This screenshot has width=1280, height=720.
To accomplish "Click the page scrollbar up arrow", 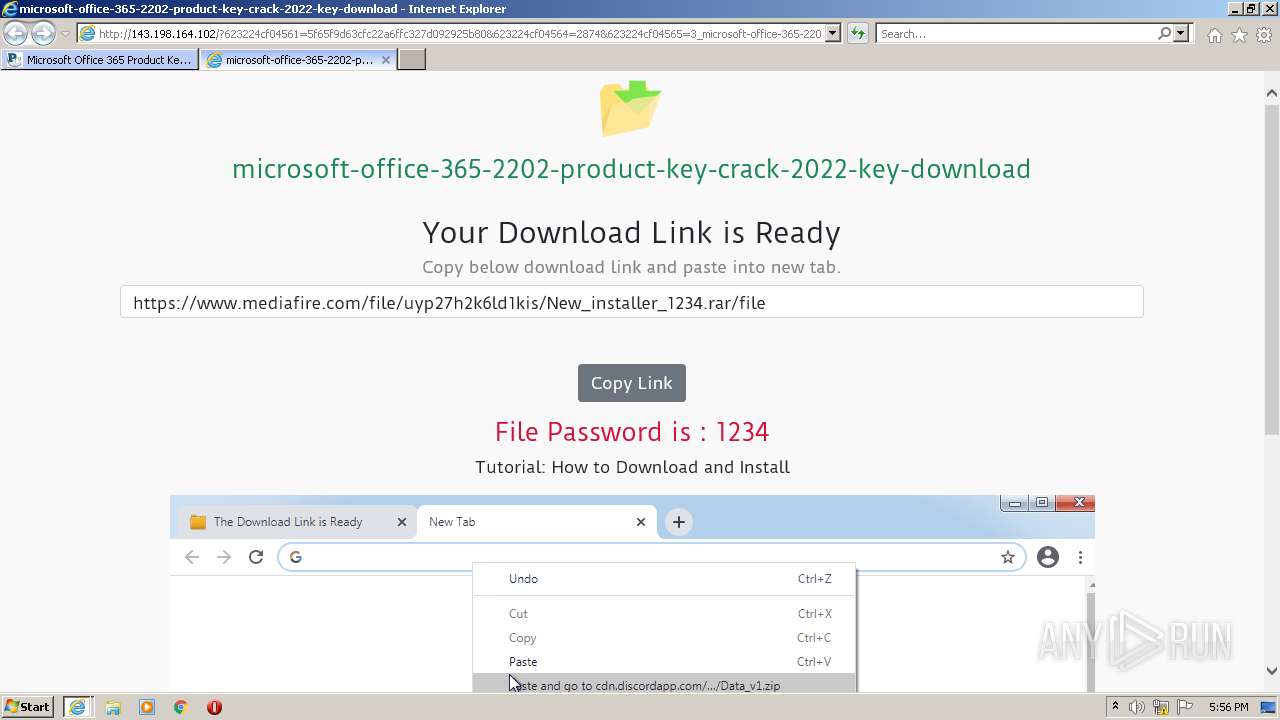I will 1271,93.
